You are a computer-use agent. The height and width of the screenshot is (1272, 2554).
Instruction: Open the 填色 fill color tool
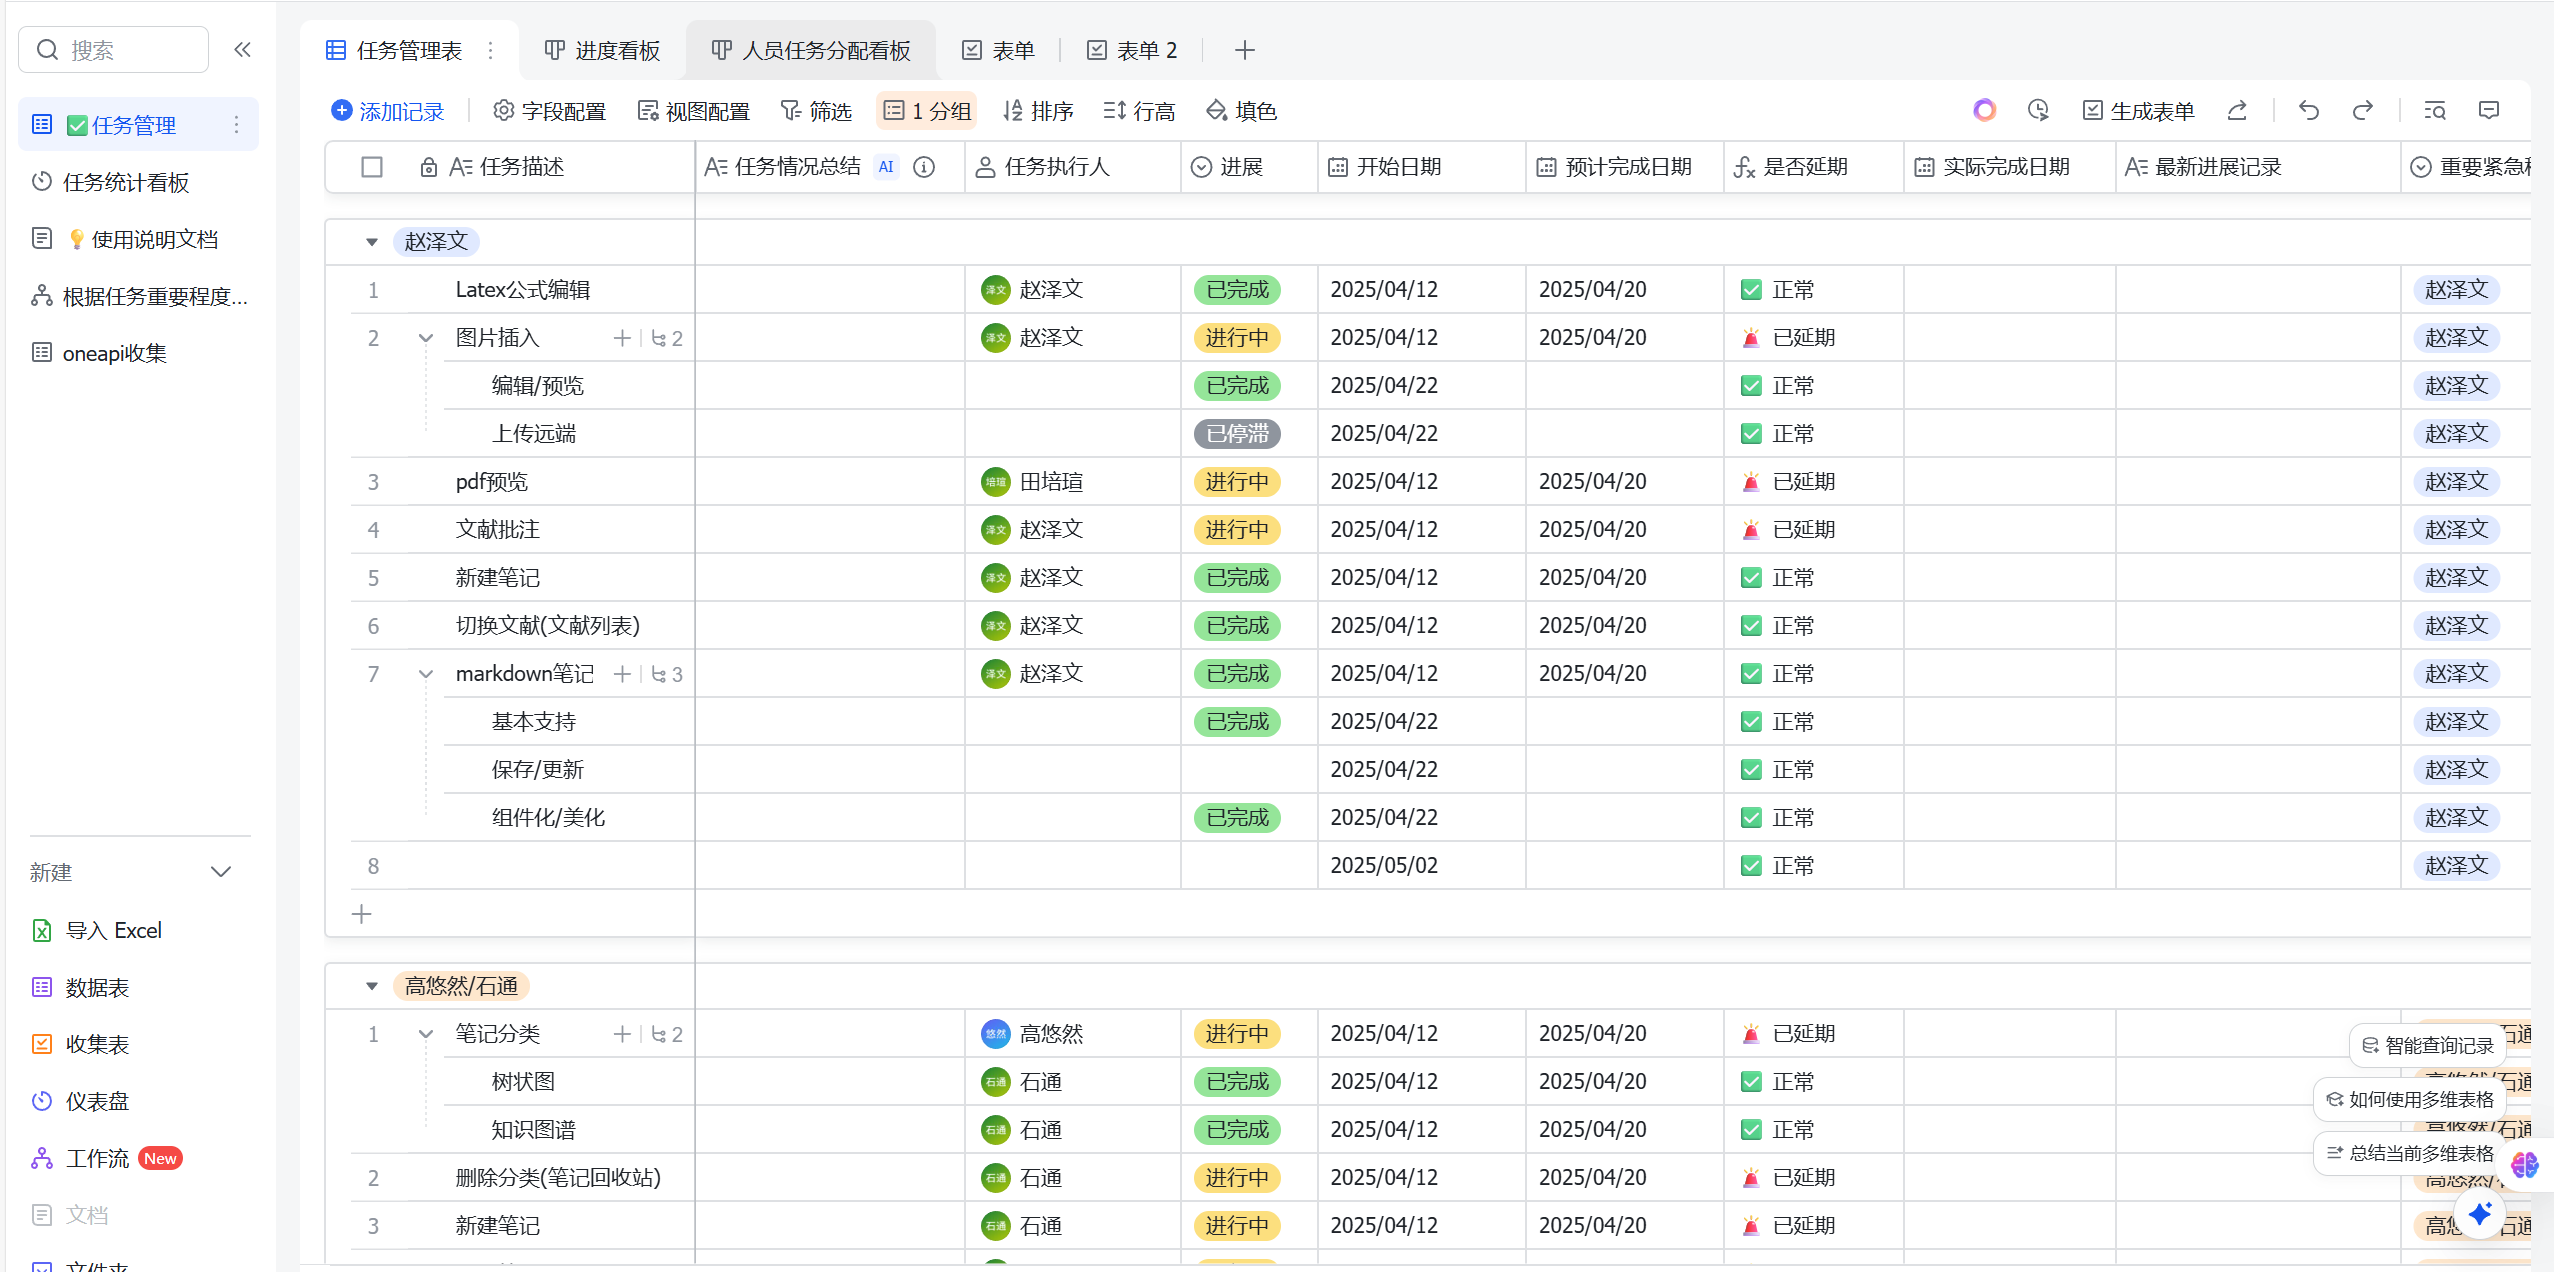pos(1241,111)
